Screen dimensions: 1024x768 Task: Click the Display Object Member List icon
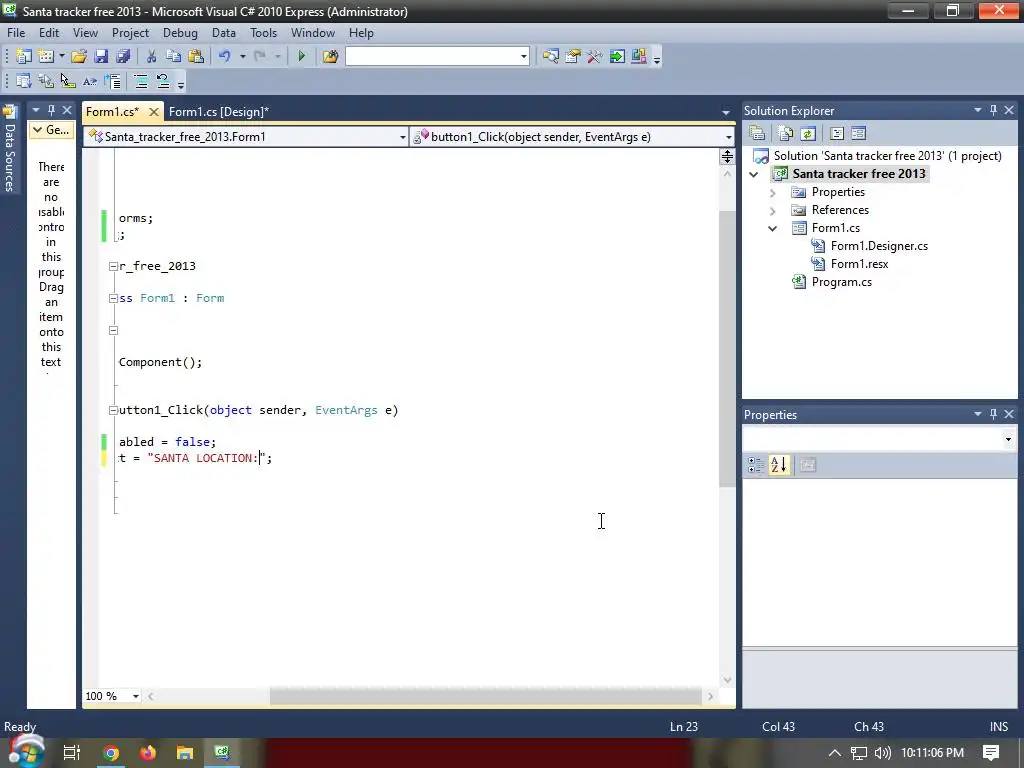pos(24,81)
